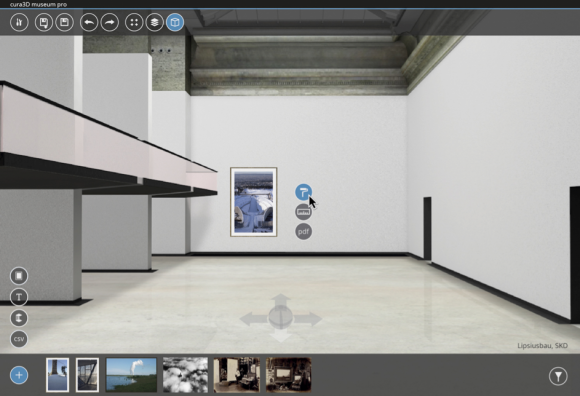Undo the last action with left arrow

tap(89, 23)
